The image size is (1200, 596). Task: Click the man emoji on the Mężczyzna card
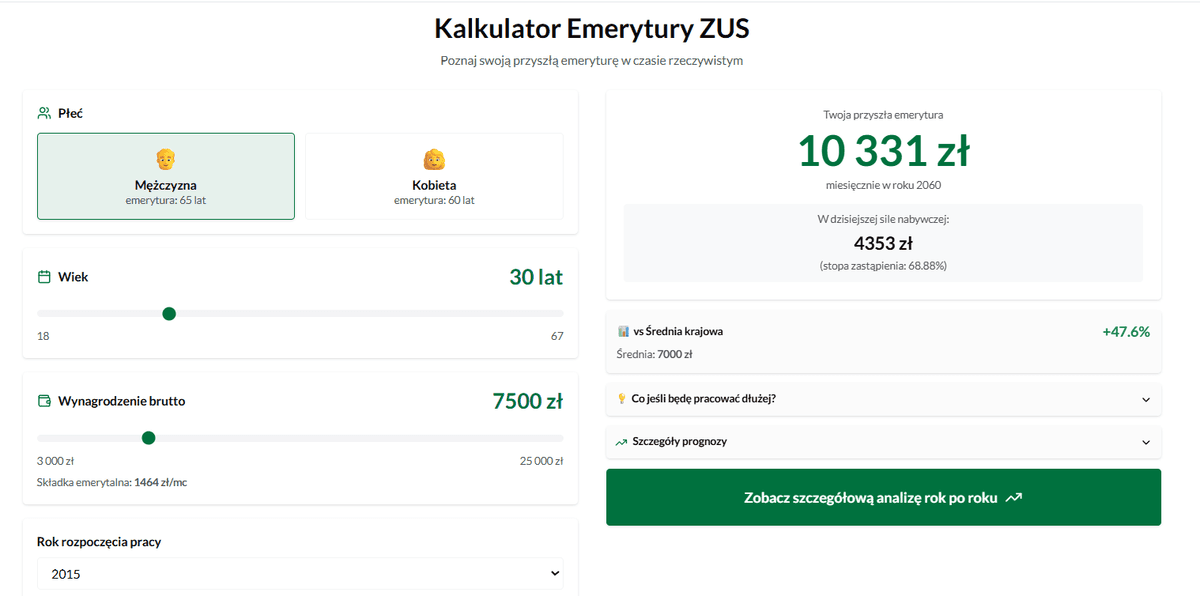[x=165, y=158]
